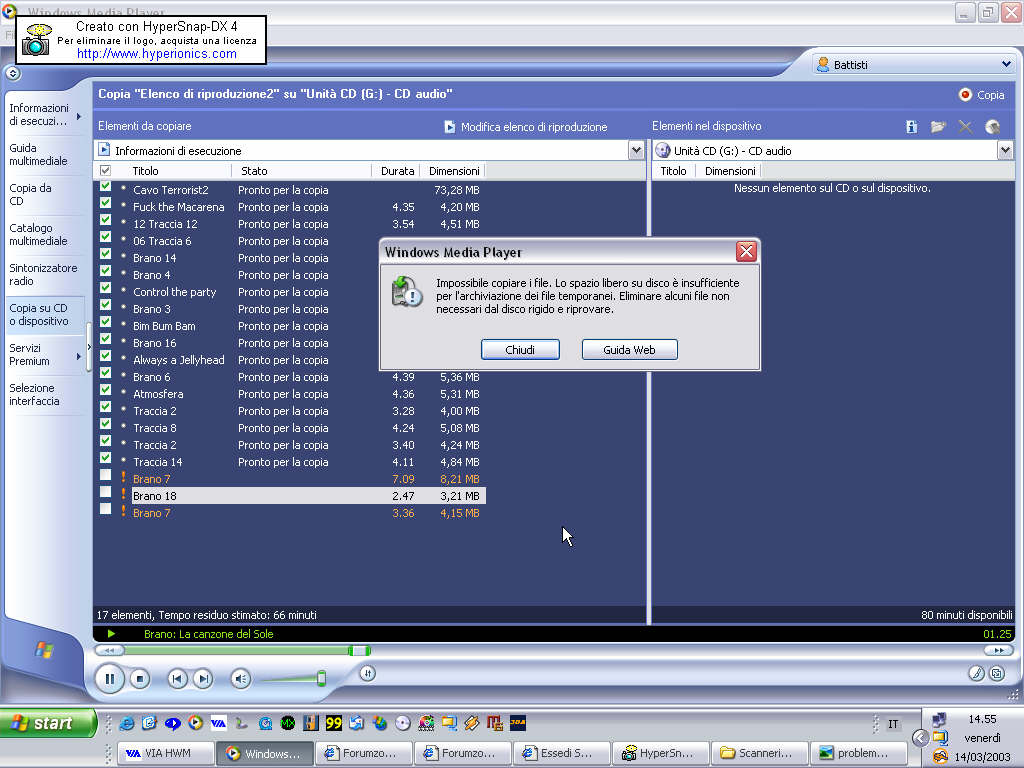Click the rewind icon at seek bar start
The height and width of the screenshot is (768, 1024).
coord(109,650)
